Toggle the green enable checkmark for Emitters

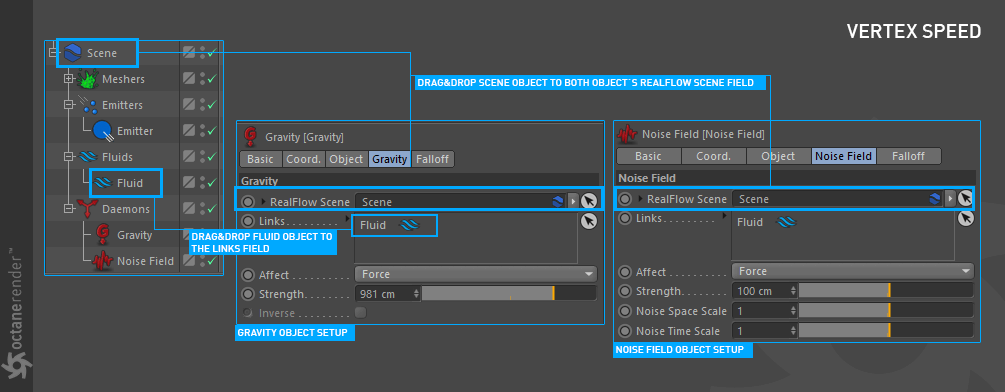tap(212, 104)
